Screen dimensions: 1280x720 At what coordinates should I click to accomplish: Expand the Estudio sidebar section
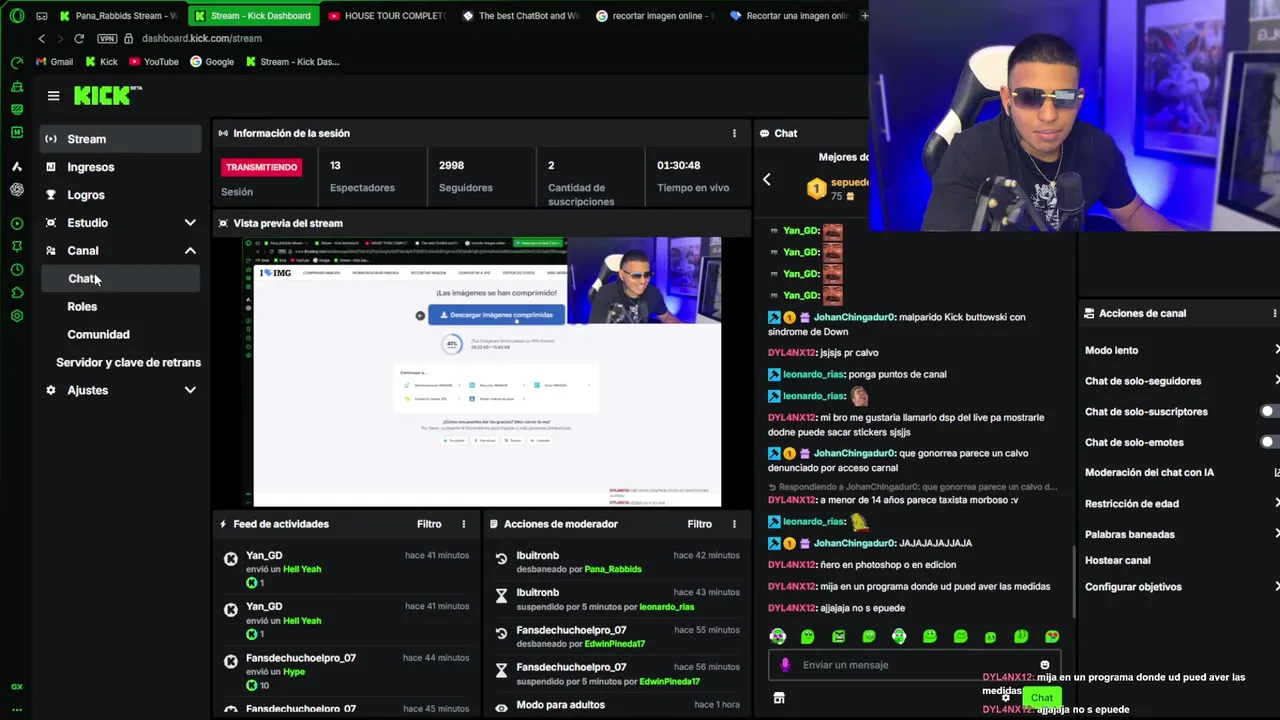190,223
